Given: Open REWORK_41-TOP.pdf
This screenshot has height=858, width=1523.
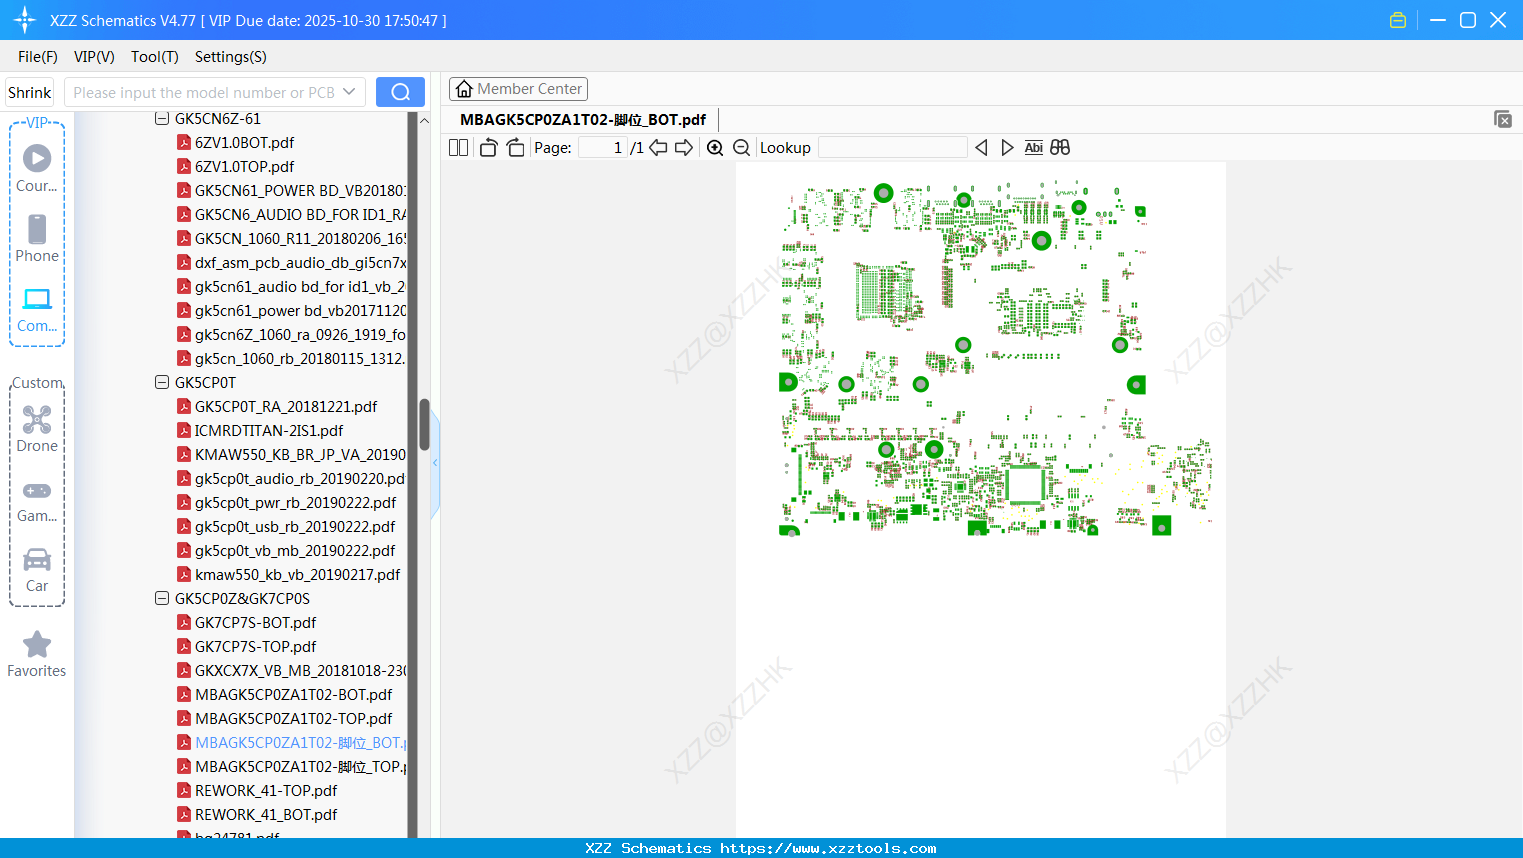Looking at the screenshot, I should (x=266, y=790).
